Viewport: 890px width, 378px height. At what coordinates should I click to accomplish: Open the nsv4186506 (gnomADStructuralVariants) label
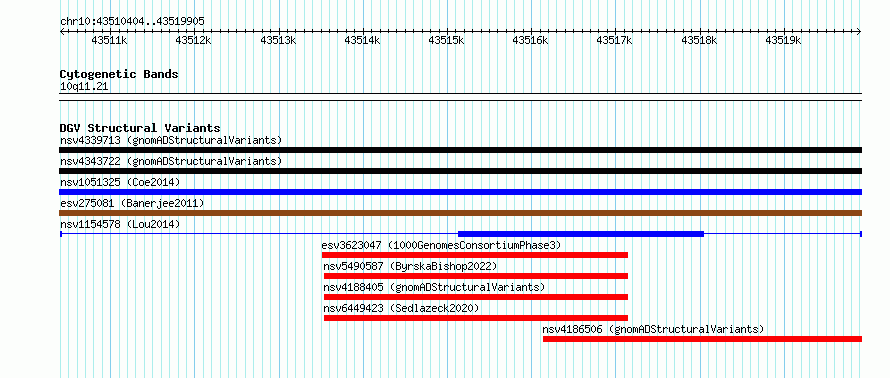tap(653, 329)
